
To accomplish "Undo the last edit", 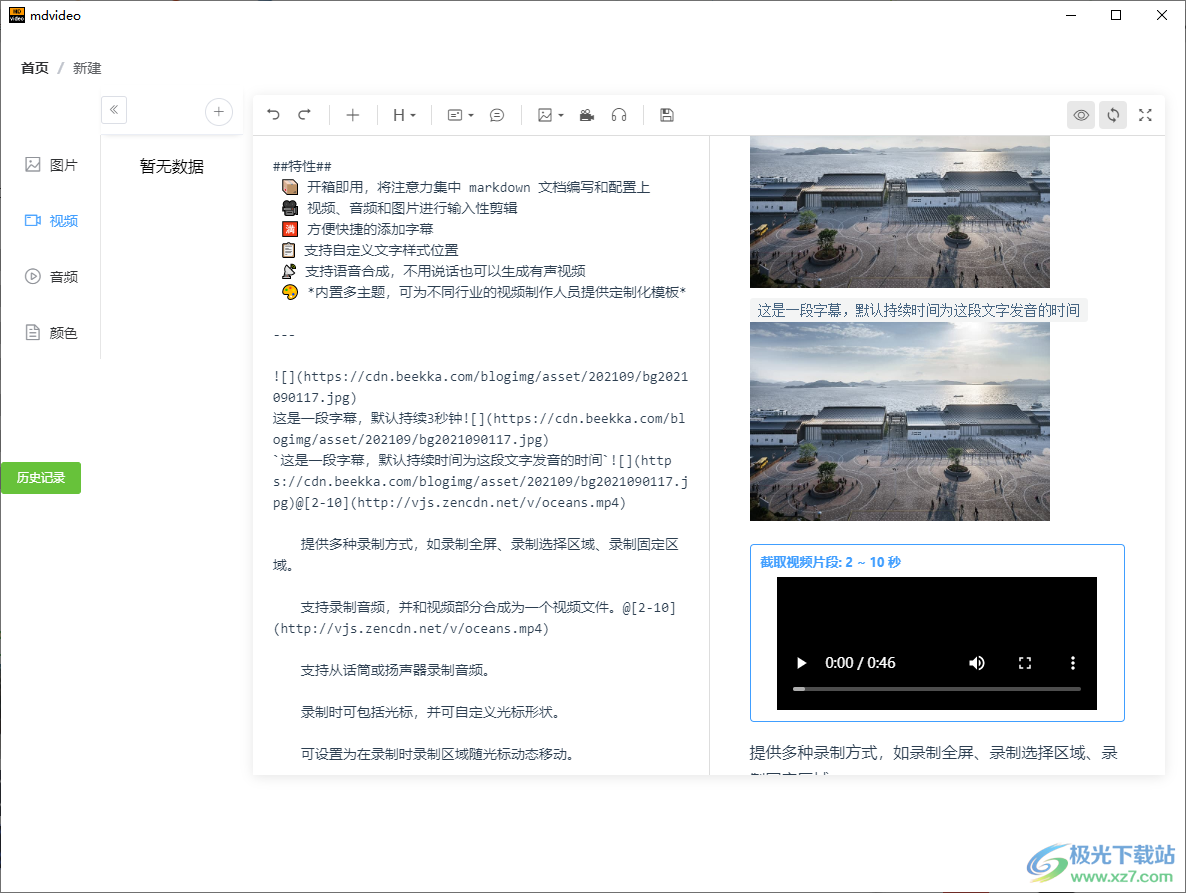I will (x=274, y=115).
